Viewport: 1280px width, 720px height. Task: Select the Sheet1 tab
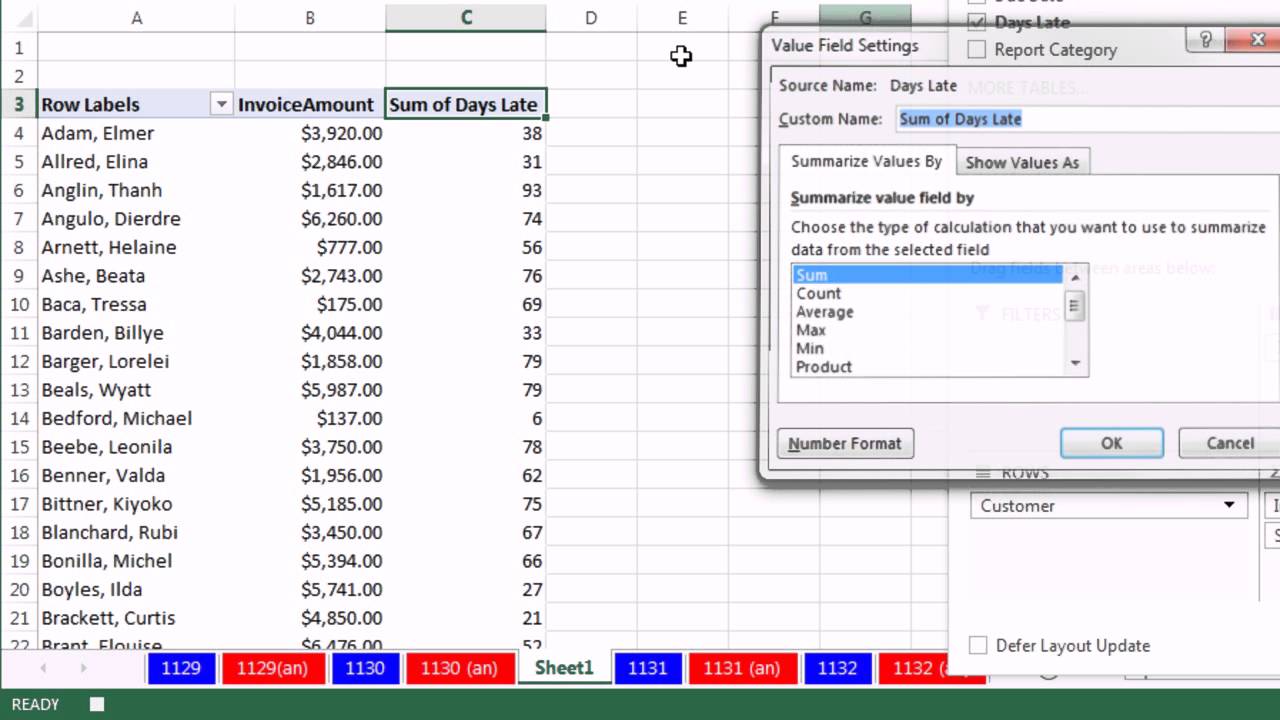click(564, 668)
